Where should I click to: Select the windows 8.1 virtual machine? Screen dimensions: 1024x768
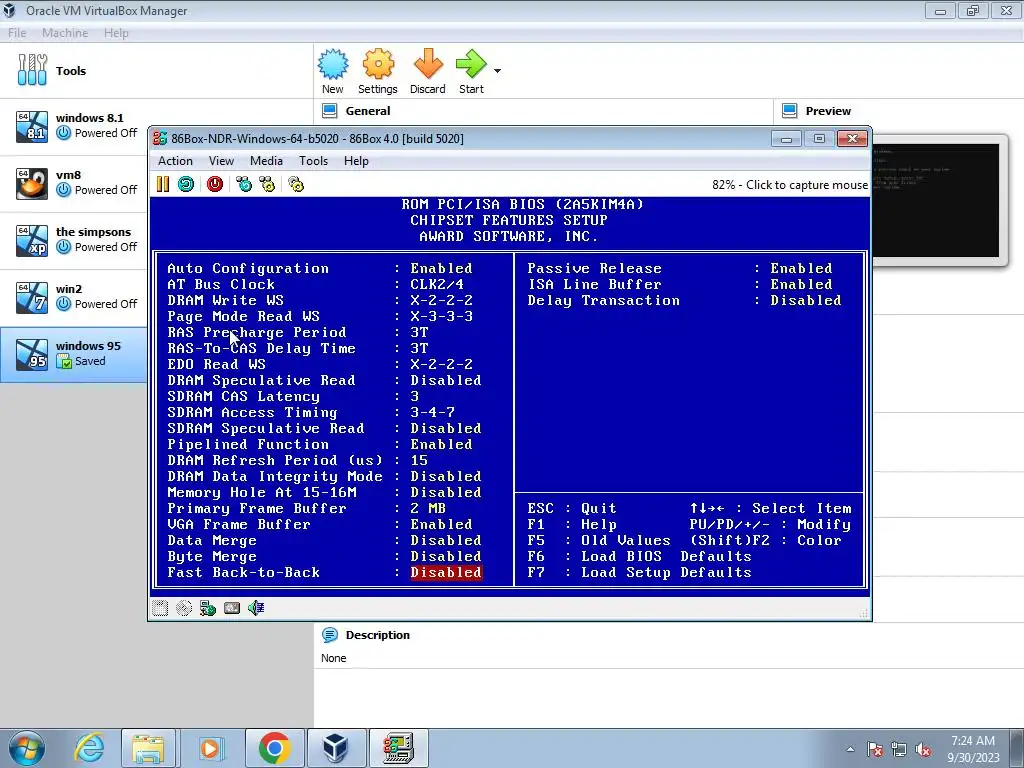click(x=73, y=127)
